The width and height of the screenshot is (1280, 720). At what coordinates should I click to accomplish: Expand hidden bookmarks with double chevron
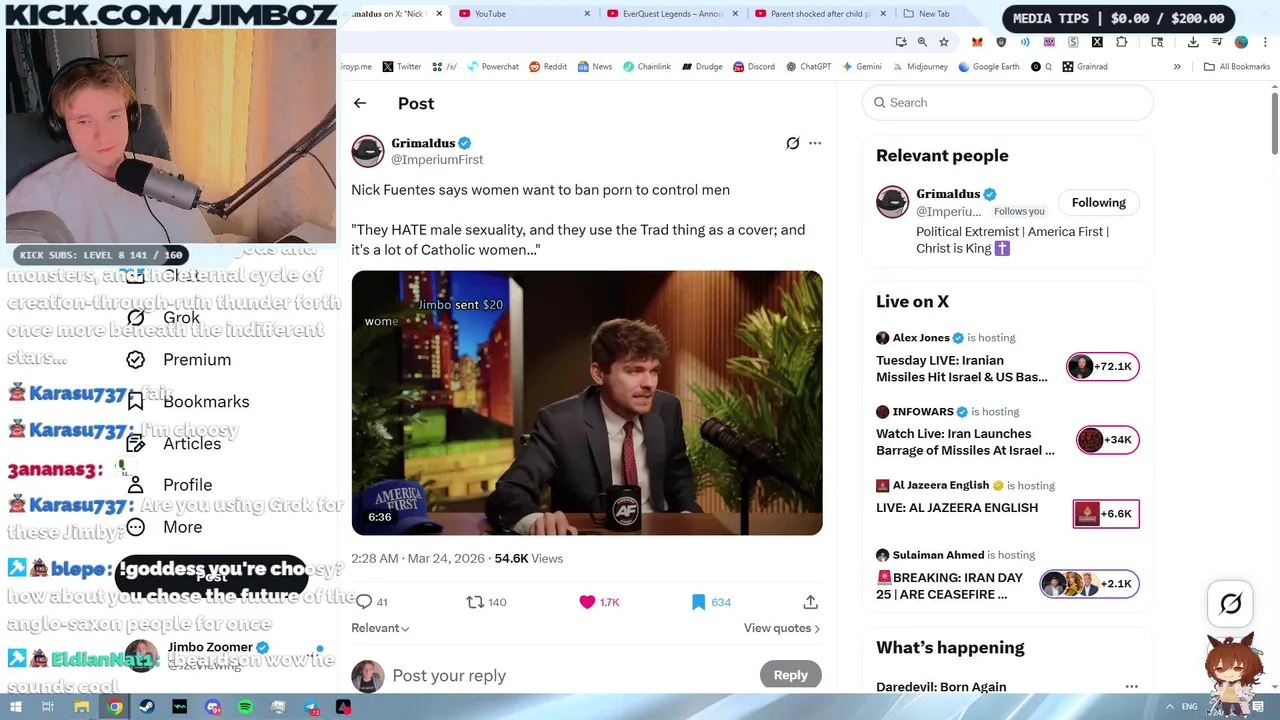pos(1177,67)
